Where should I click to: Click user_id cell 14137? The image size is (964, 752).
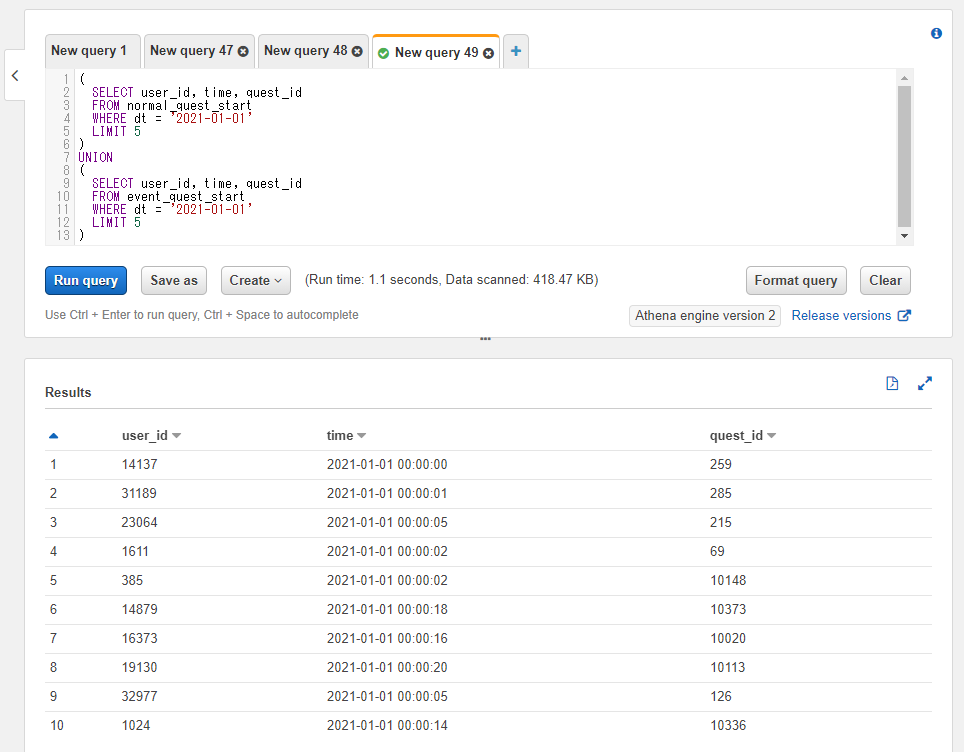[140, 464]
